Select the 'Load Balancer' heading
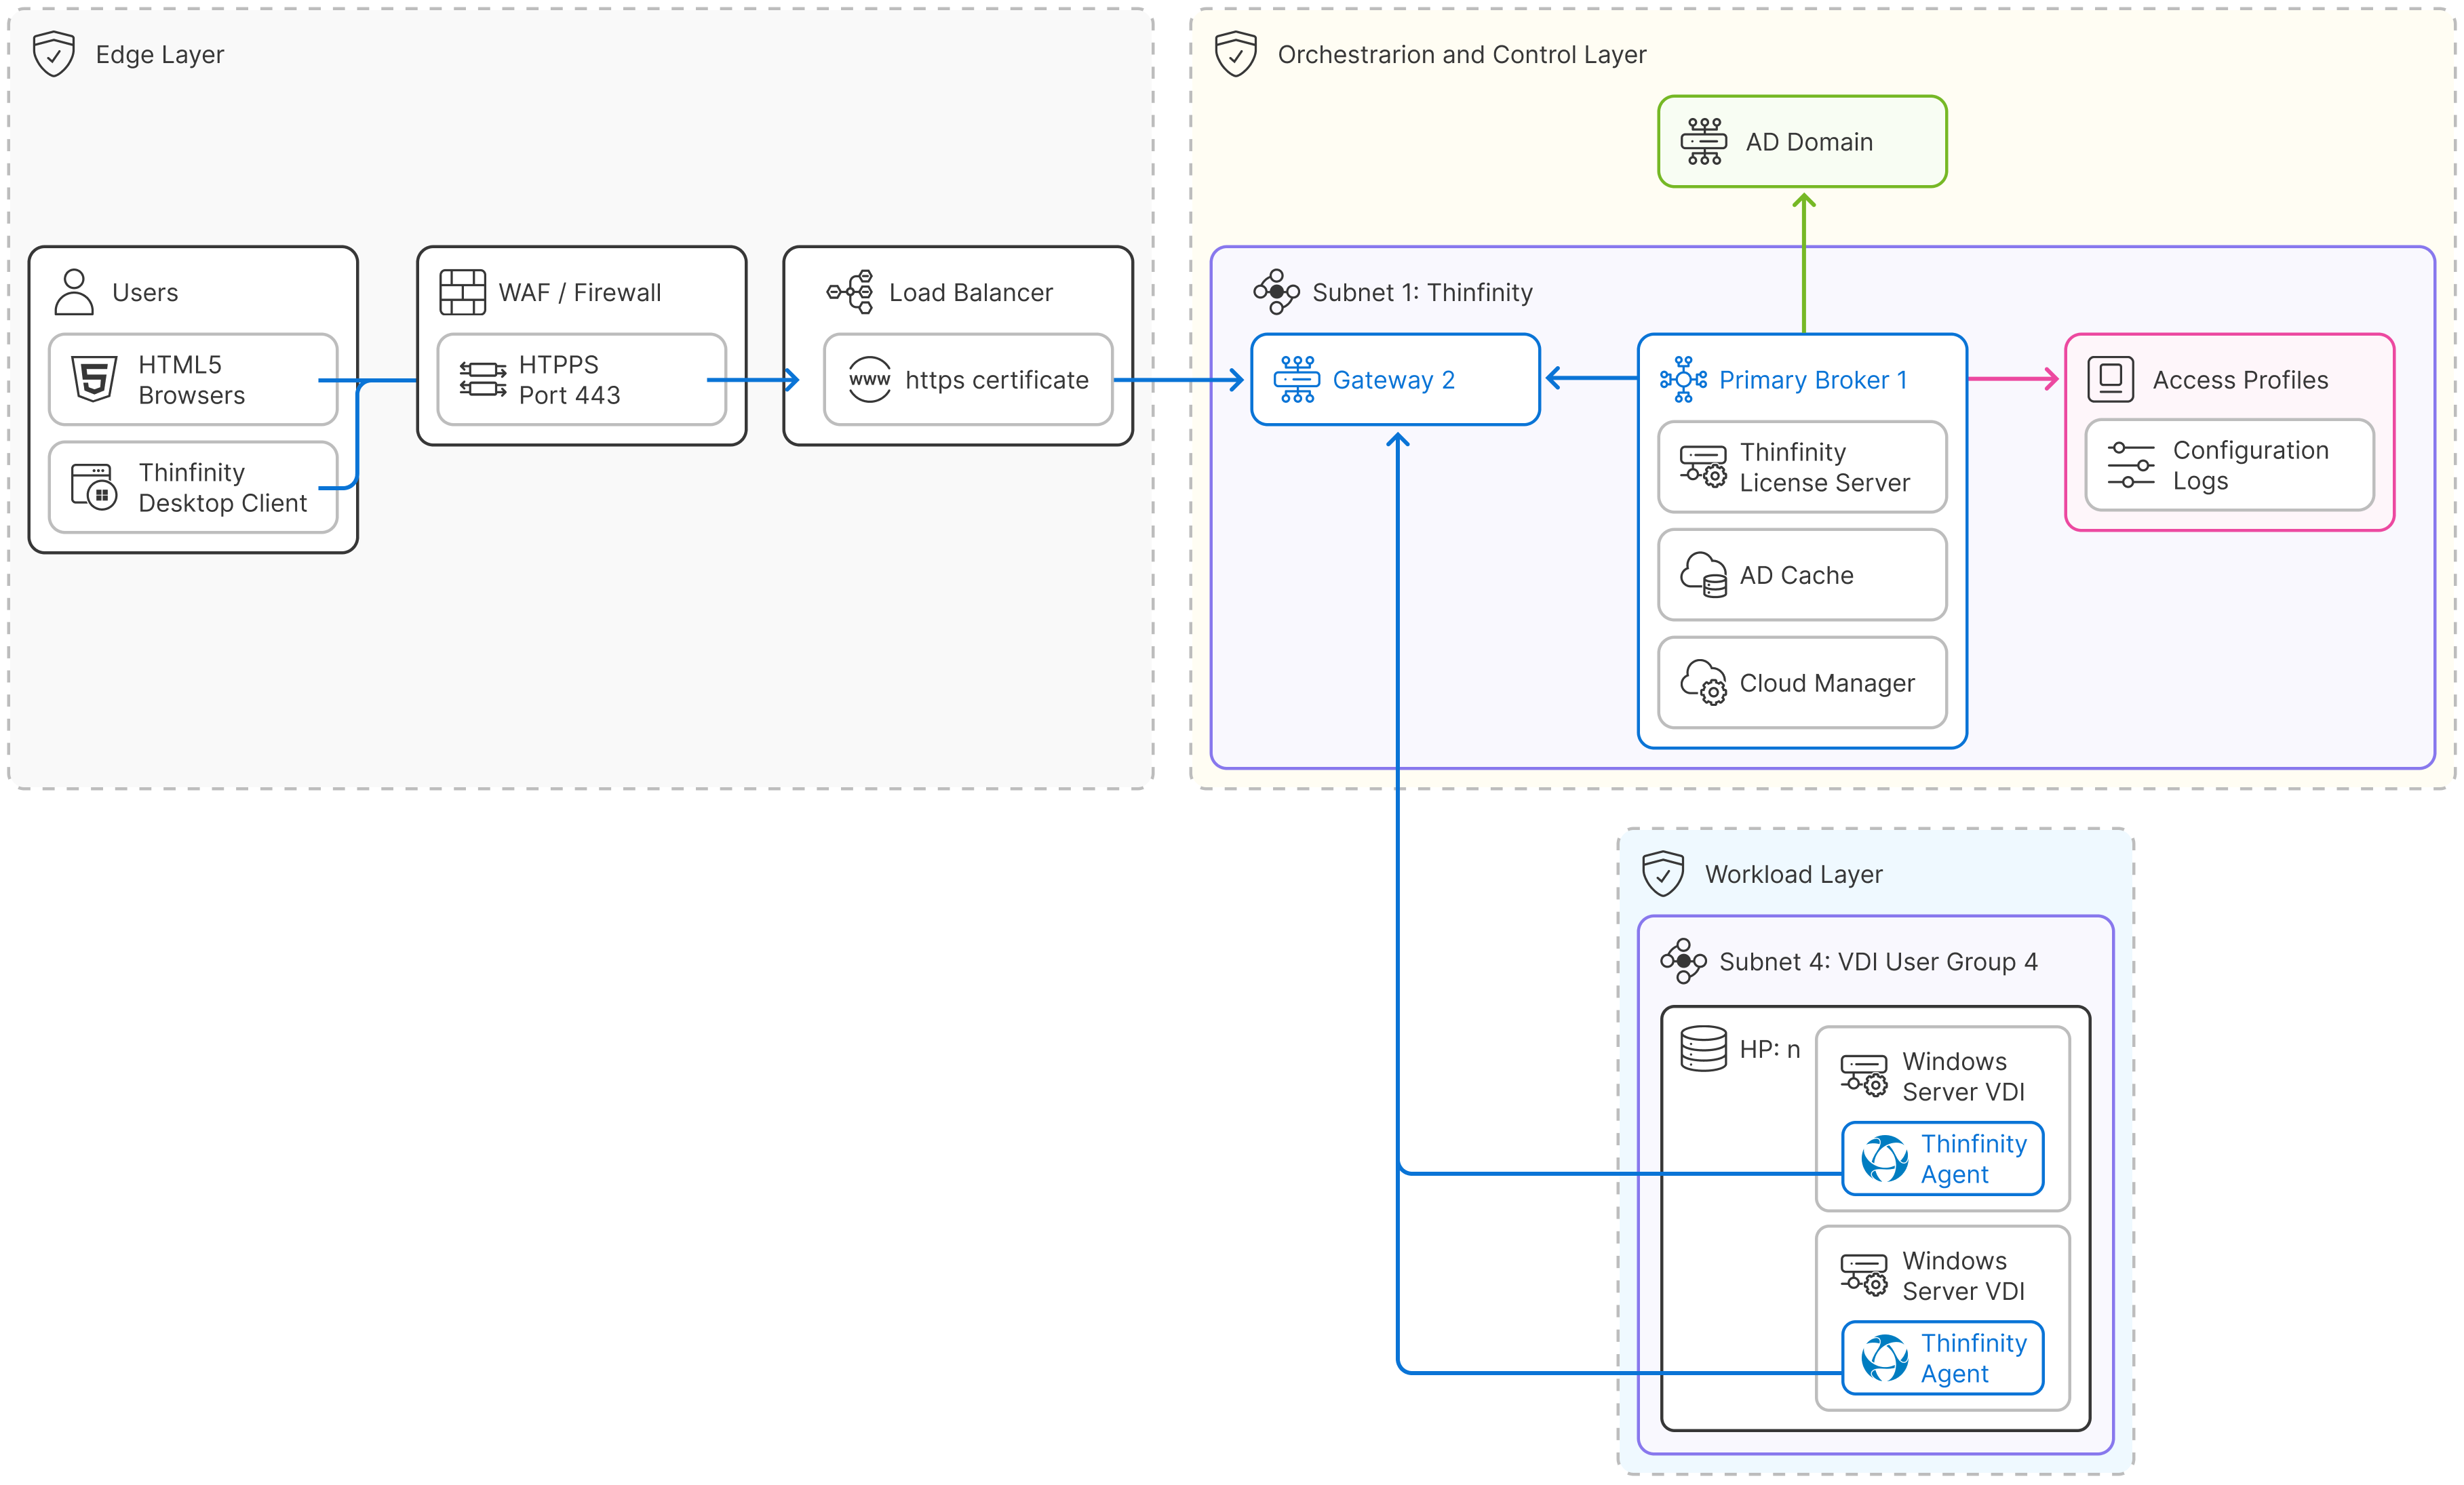Image resolution: width=2464 pixels, height=1485 pixels. 971,293
